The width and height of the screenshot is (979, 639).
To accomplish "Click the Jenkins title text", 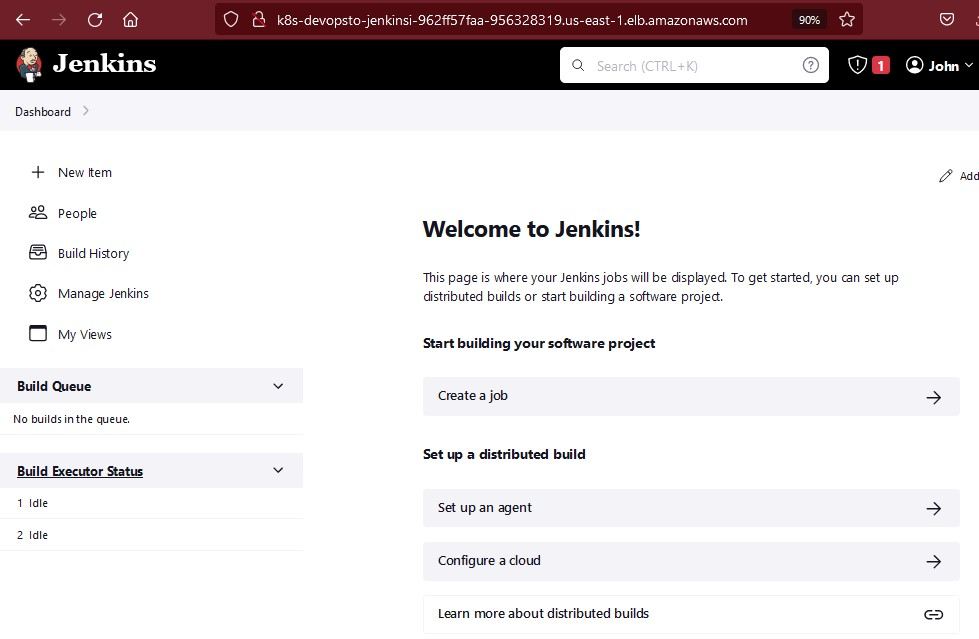I will point(104,64).
